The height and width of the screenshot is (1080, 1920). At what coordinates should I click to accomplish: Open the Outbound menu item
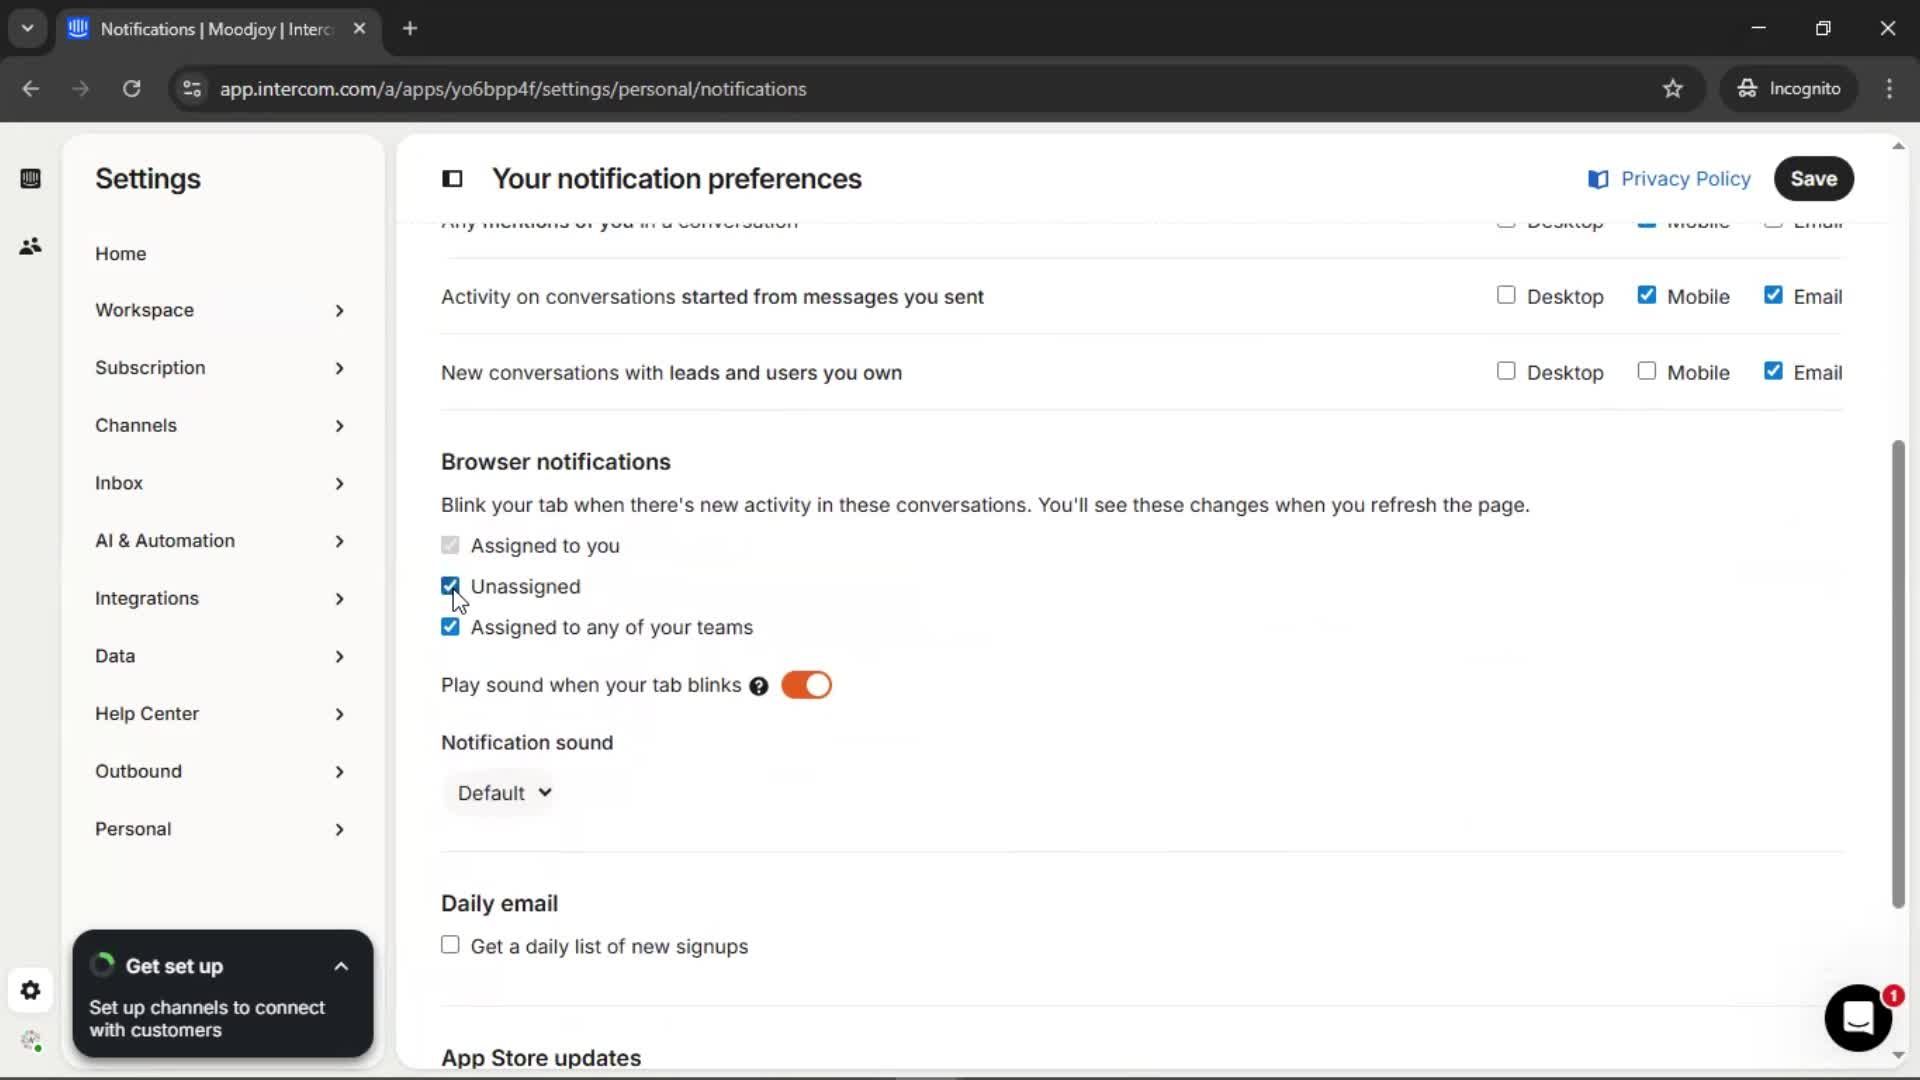coord(220,772)
